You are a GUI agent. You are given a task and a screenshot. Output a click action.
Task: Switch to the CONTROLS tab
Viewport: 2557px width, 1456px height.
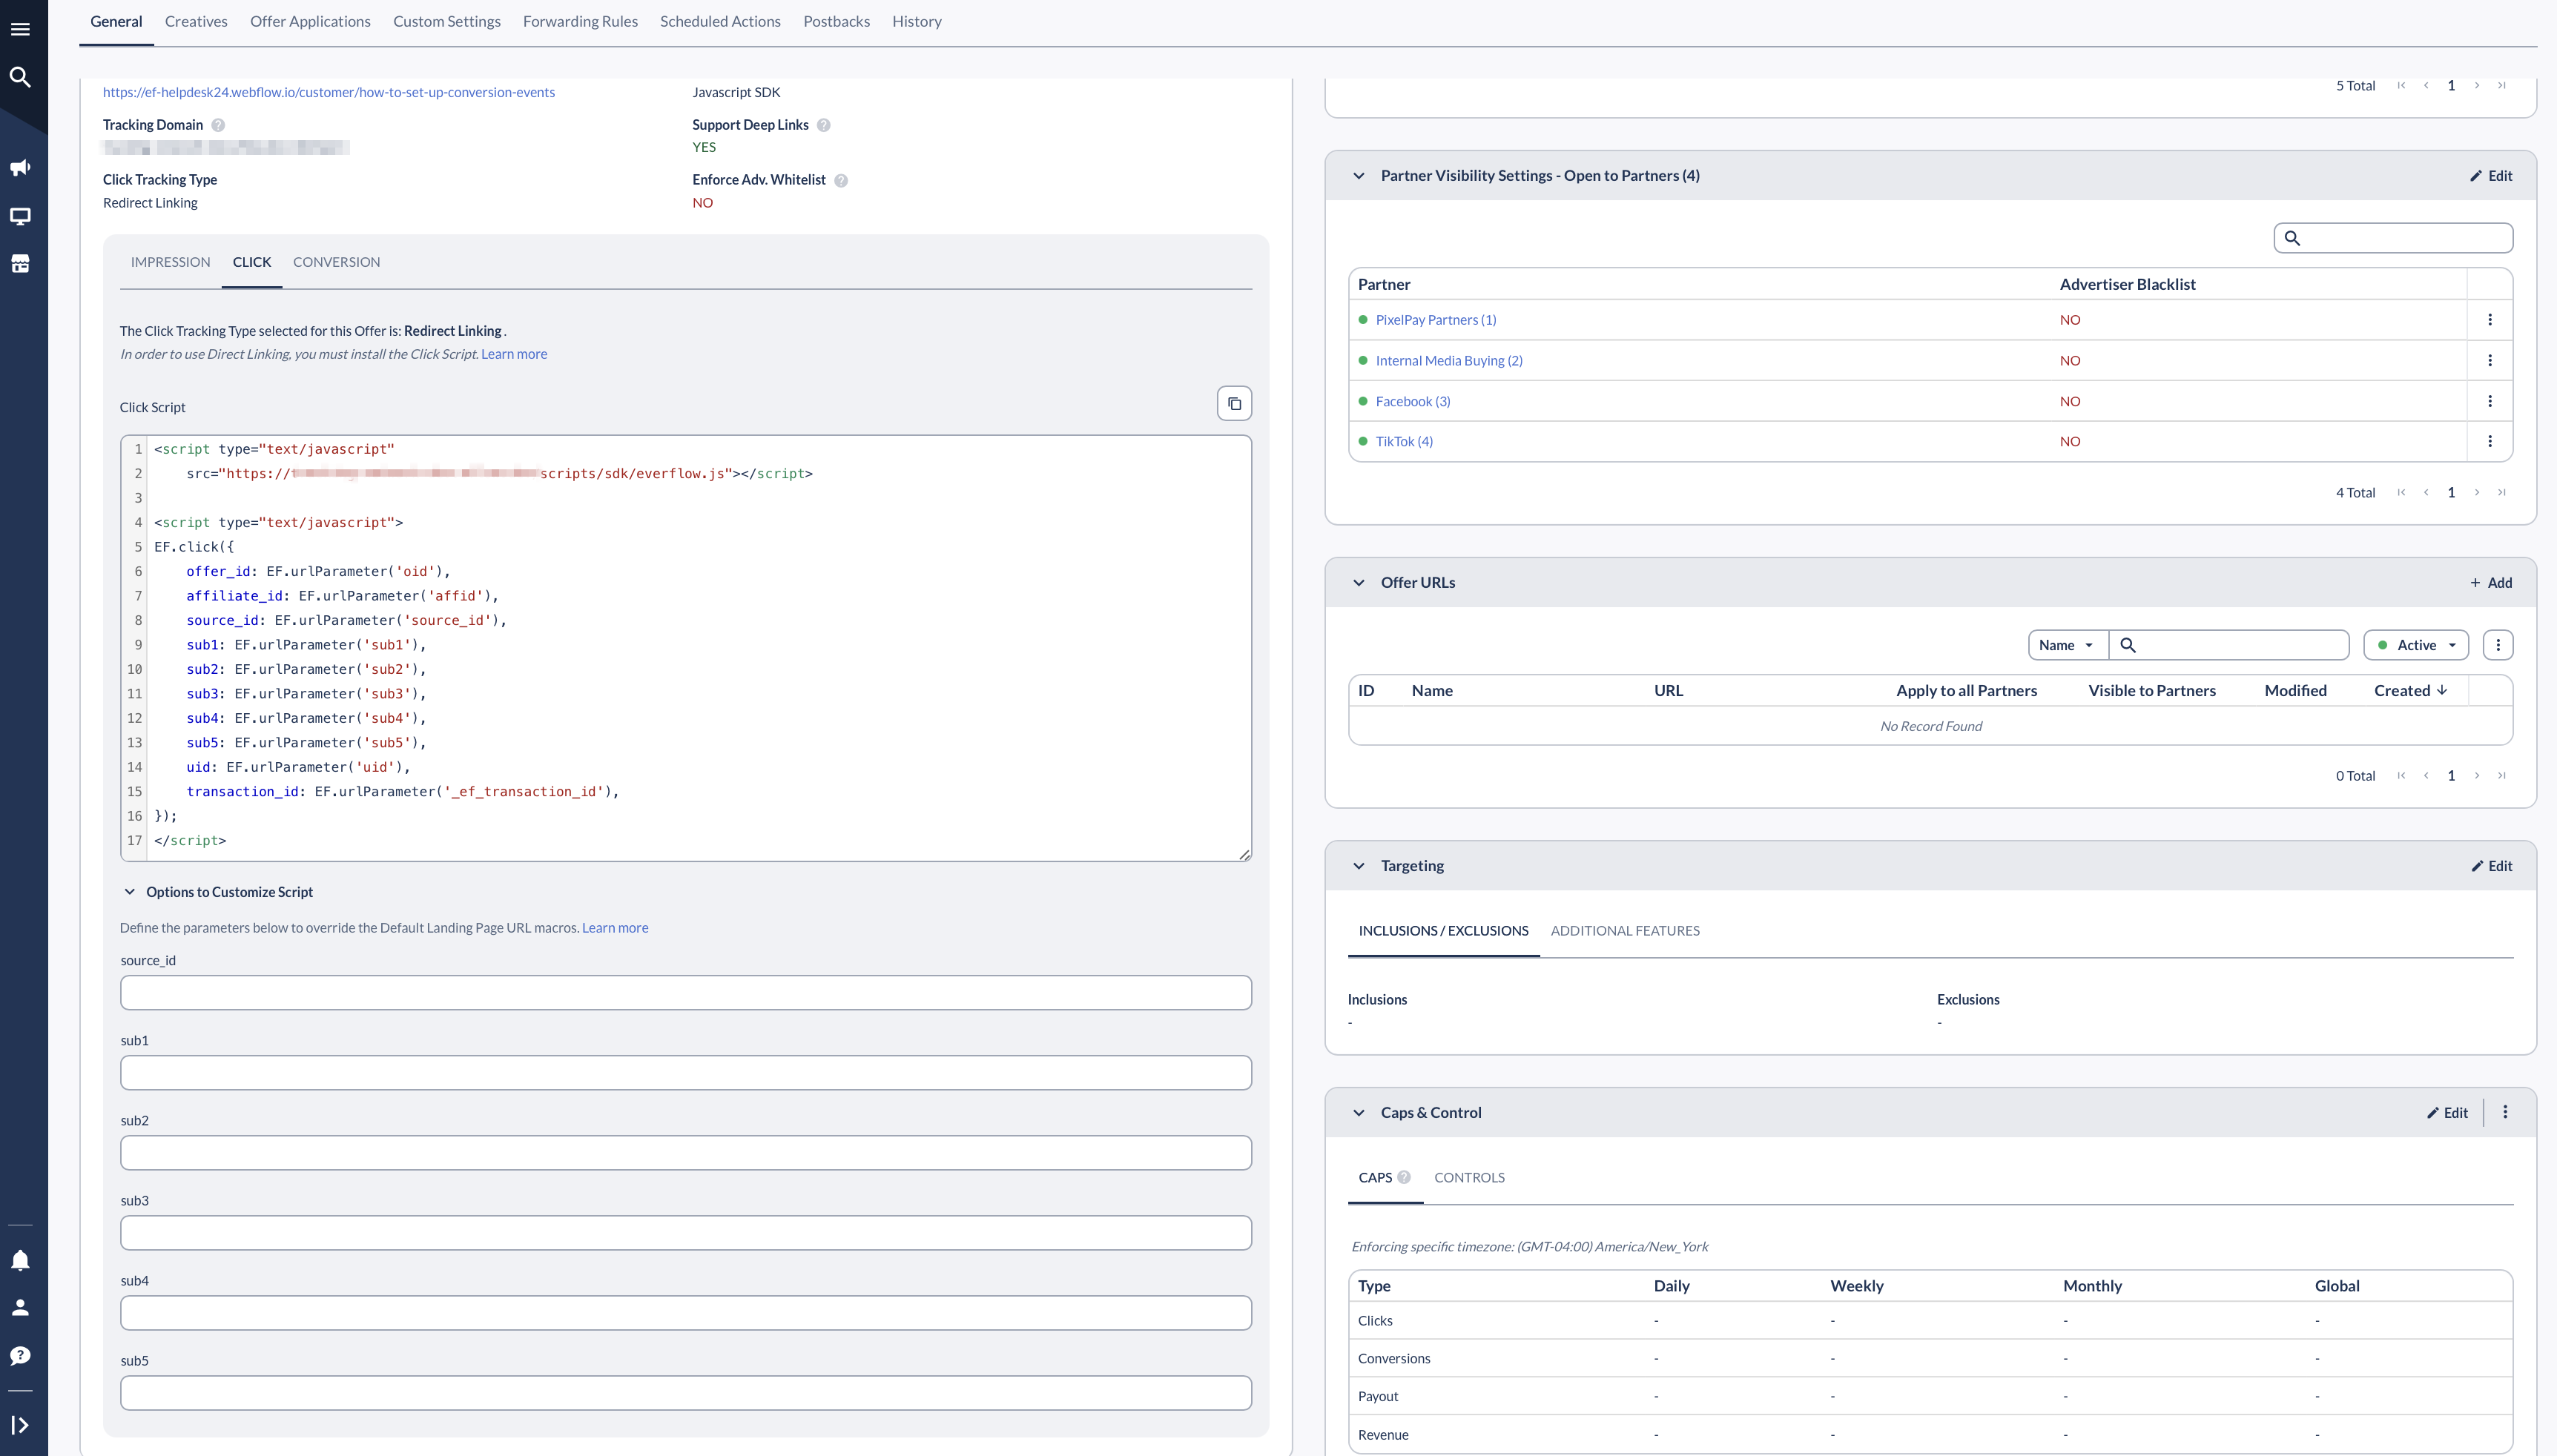click(1469, 1178)
